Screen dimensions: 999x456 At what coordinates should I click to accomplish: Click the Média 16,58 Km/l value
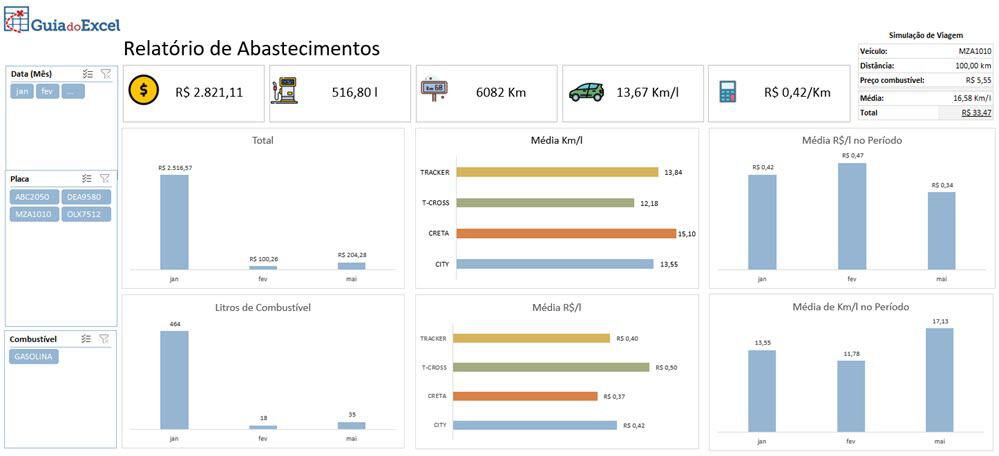click(x=974, y=99)
